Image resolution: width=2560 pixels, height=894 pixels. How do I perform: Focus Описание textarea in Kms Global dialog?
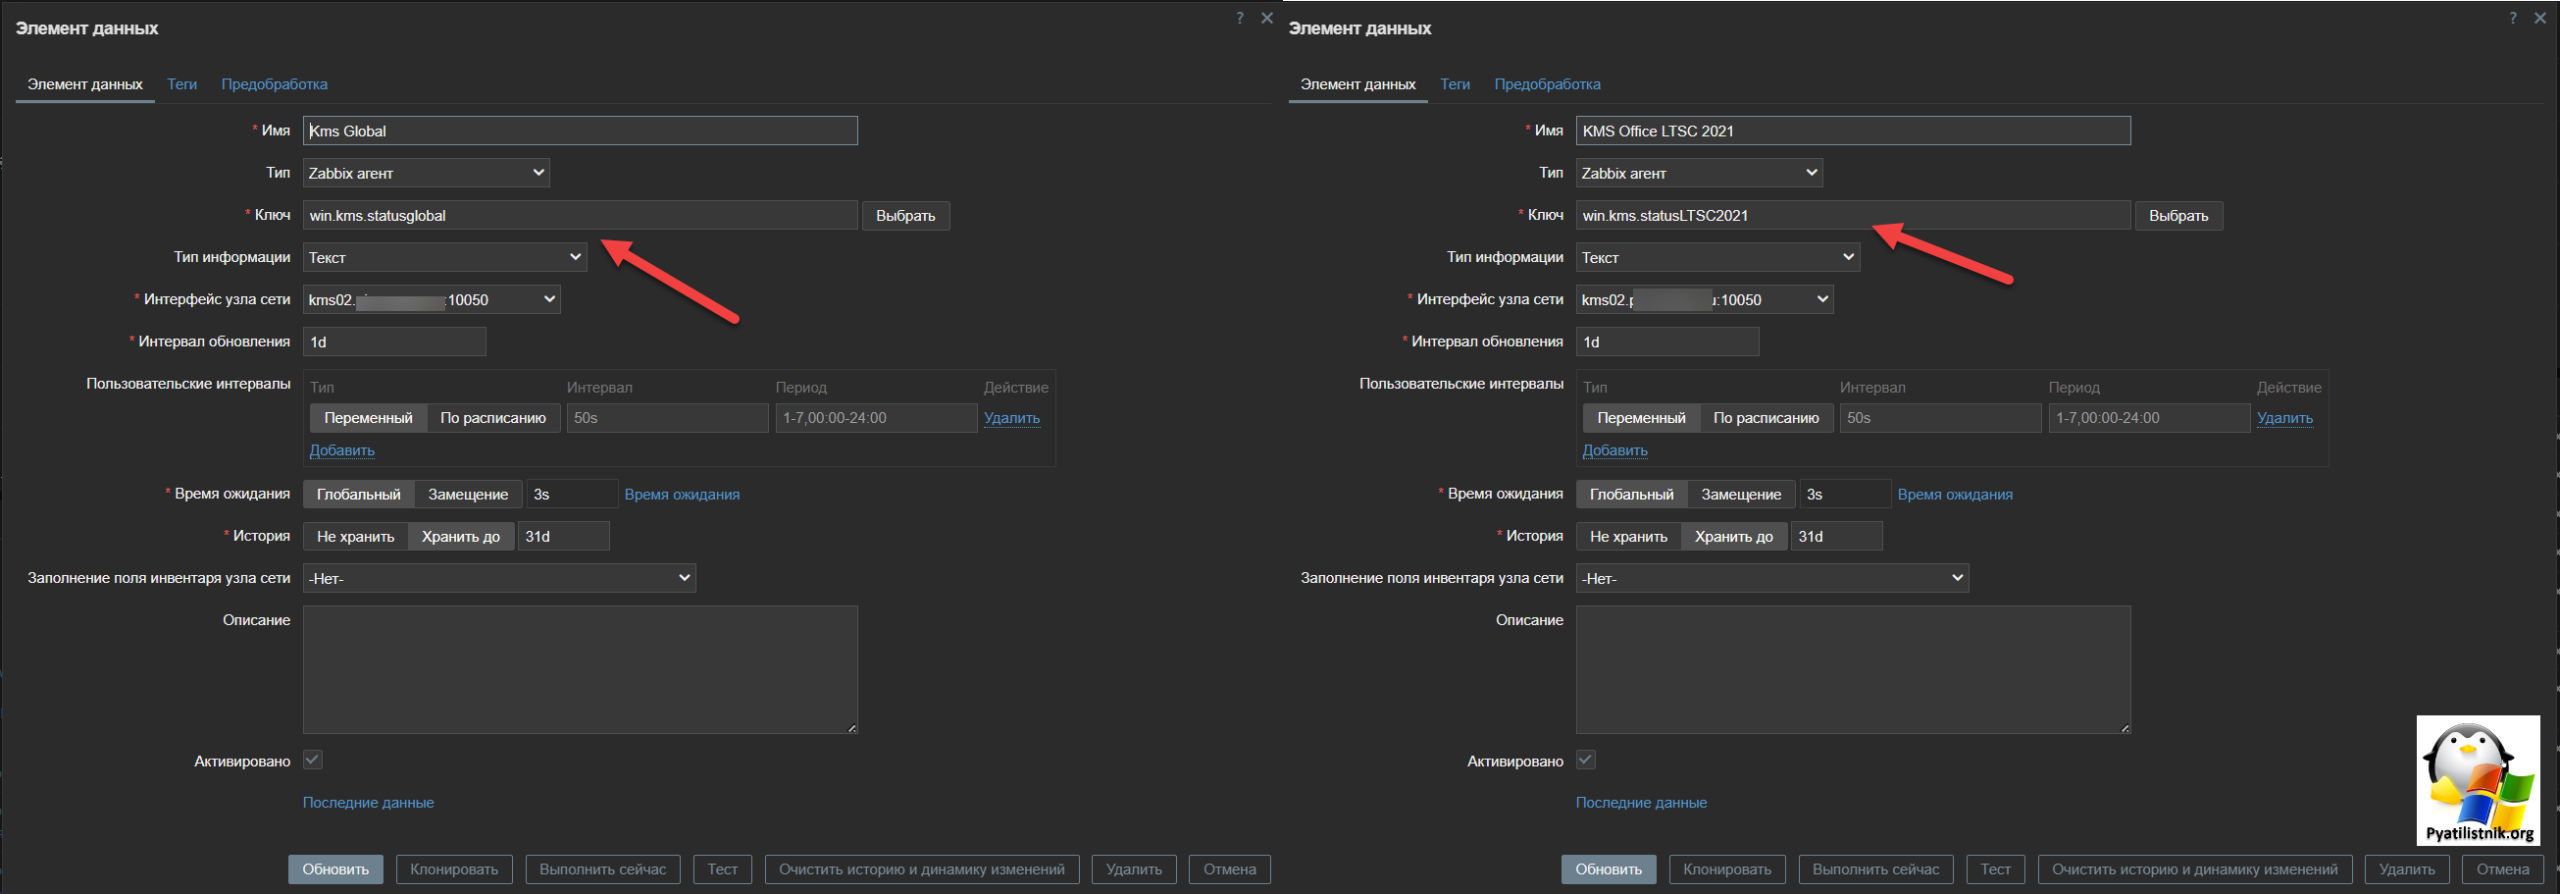click(580, 670)
